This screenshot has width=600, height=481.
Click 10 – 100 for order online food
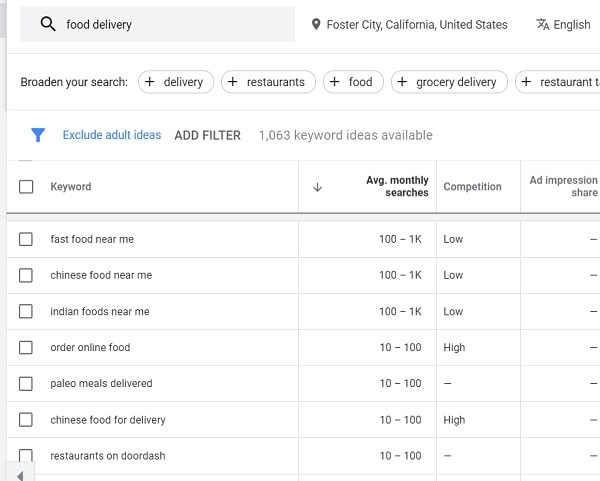click(x=400, y=347)
